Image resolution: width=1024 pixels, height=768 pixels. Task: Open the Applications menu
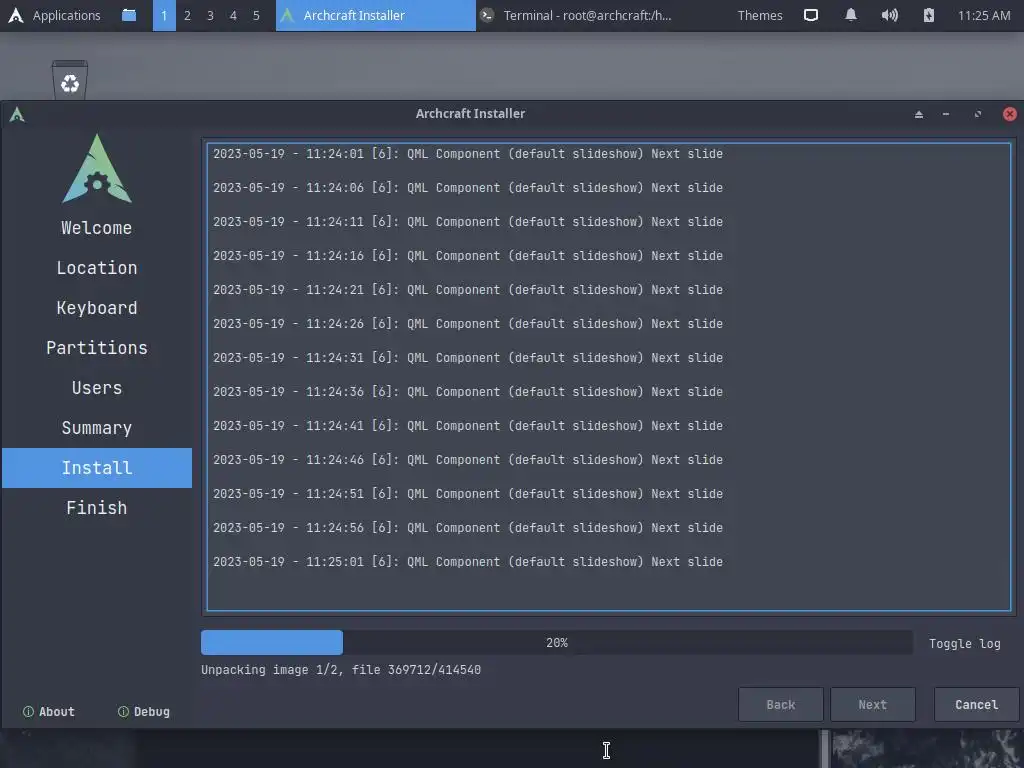coord(54,15)
